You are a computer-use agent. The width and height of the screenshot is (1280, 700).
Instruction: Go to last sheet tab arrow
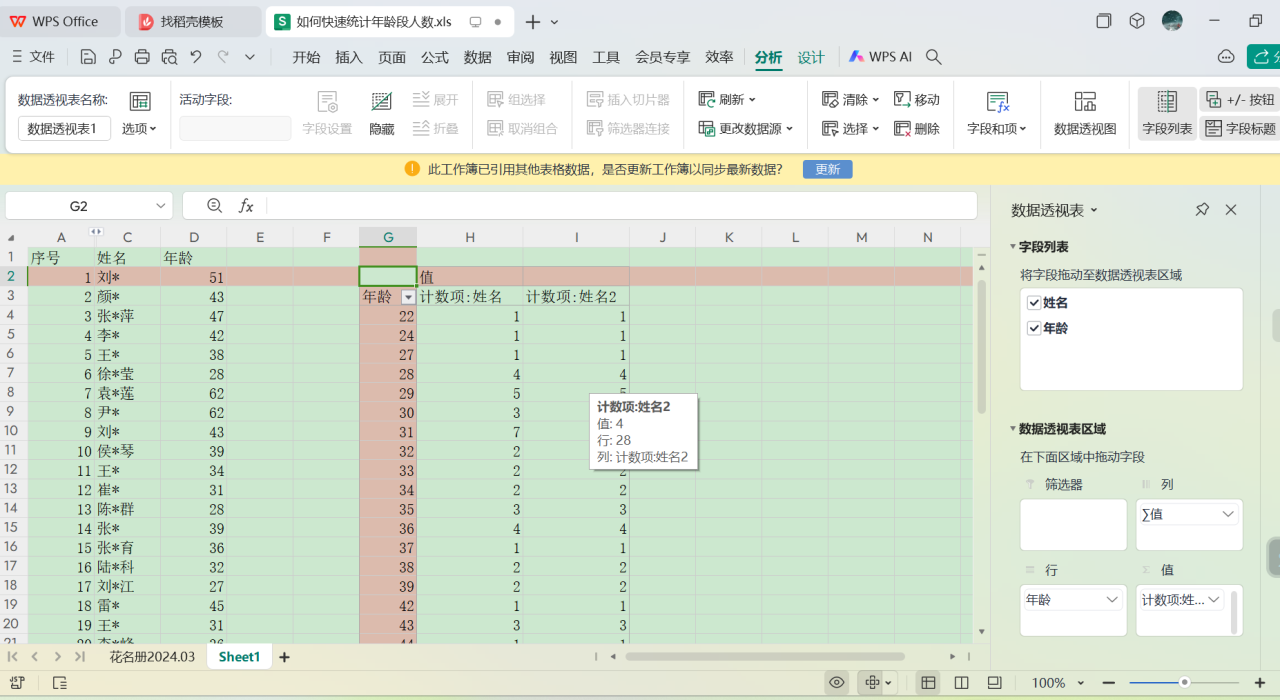[79, 657]
